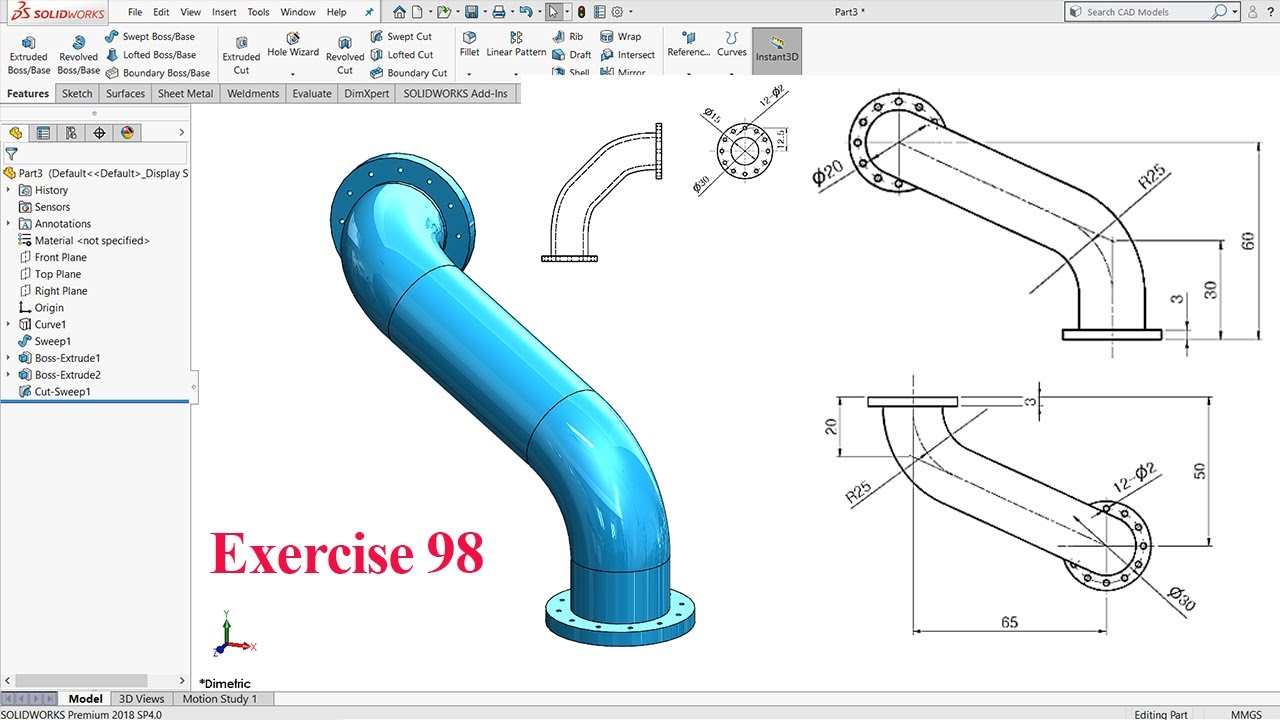Select the Wrap tool

(621, 37)
